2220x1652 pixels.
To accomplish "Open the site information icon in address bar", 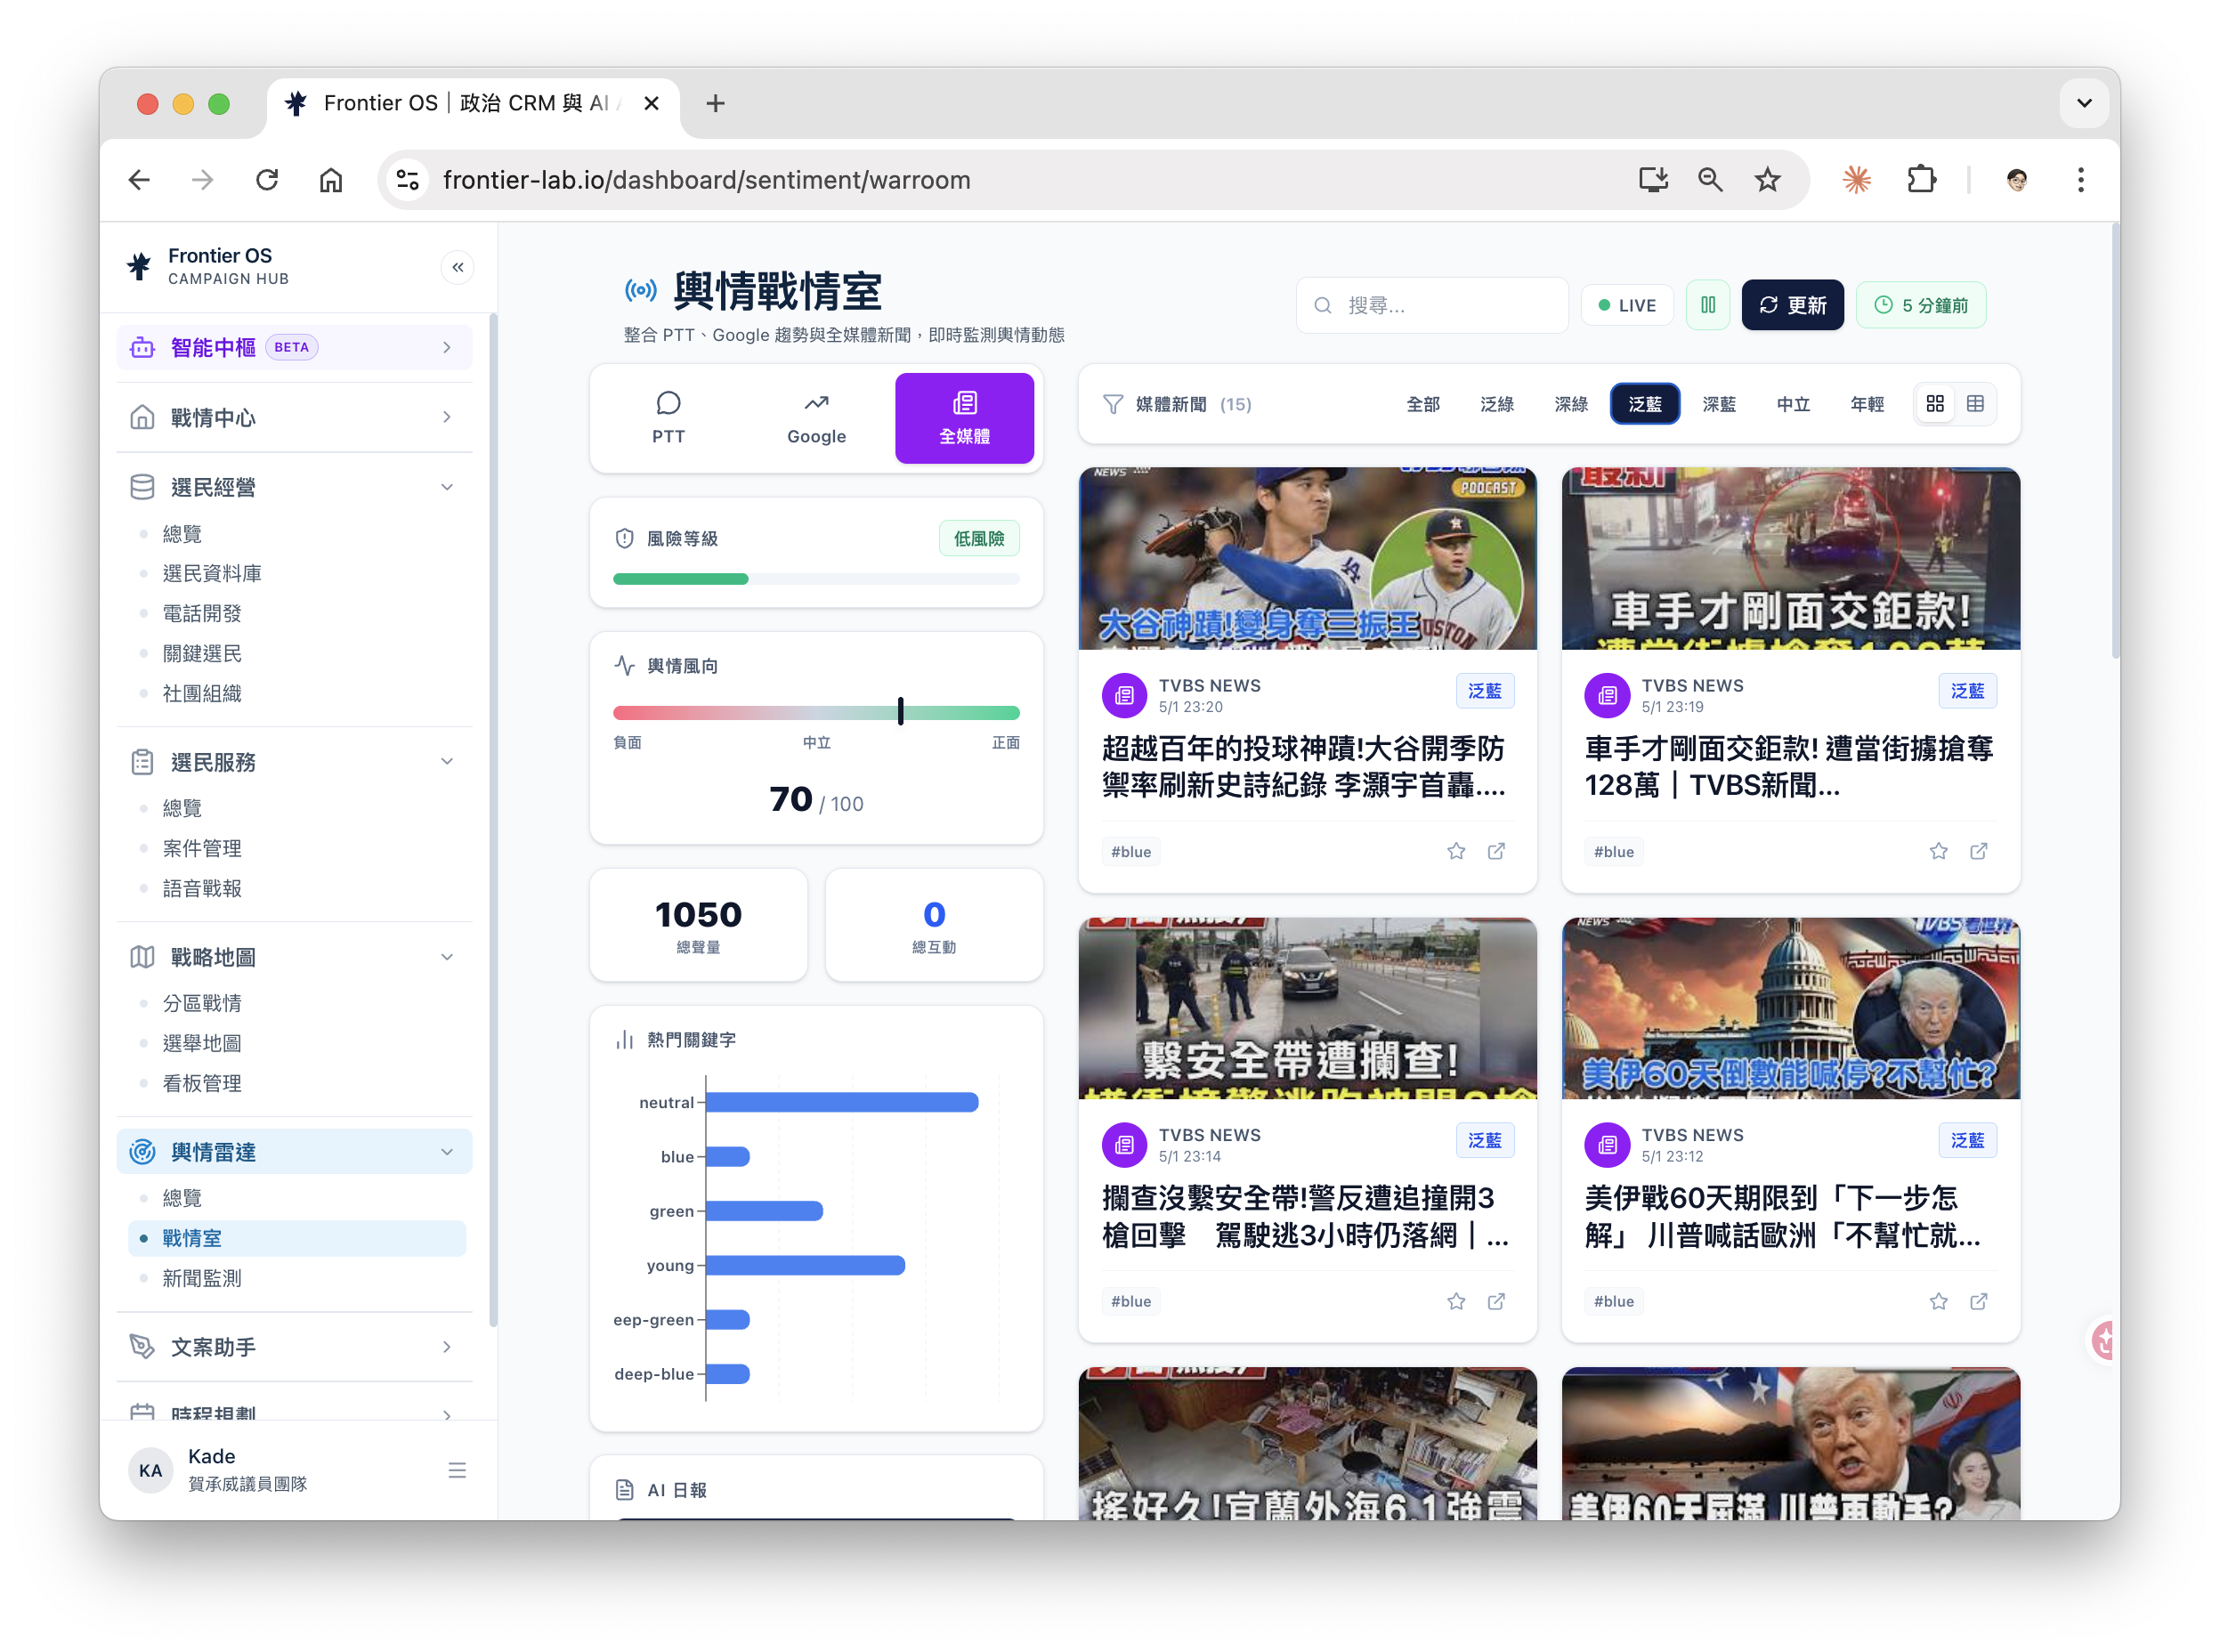I will point(407,180).
